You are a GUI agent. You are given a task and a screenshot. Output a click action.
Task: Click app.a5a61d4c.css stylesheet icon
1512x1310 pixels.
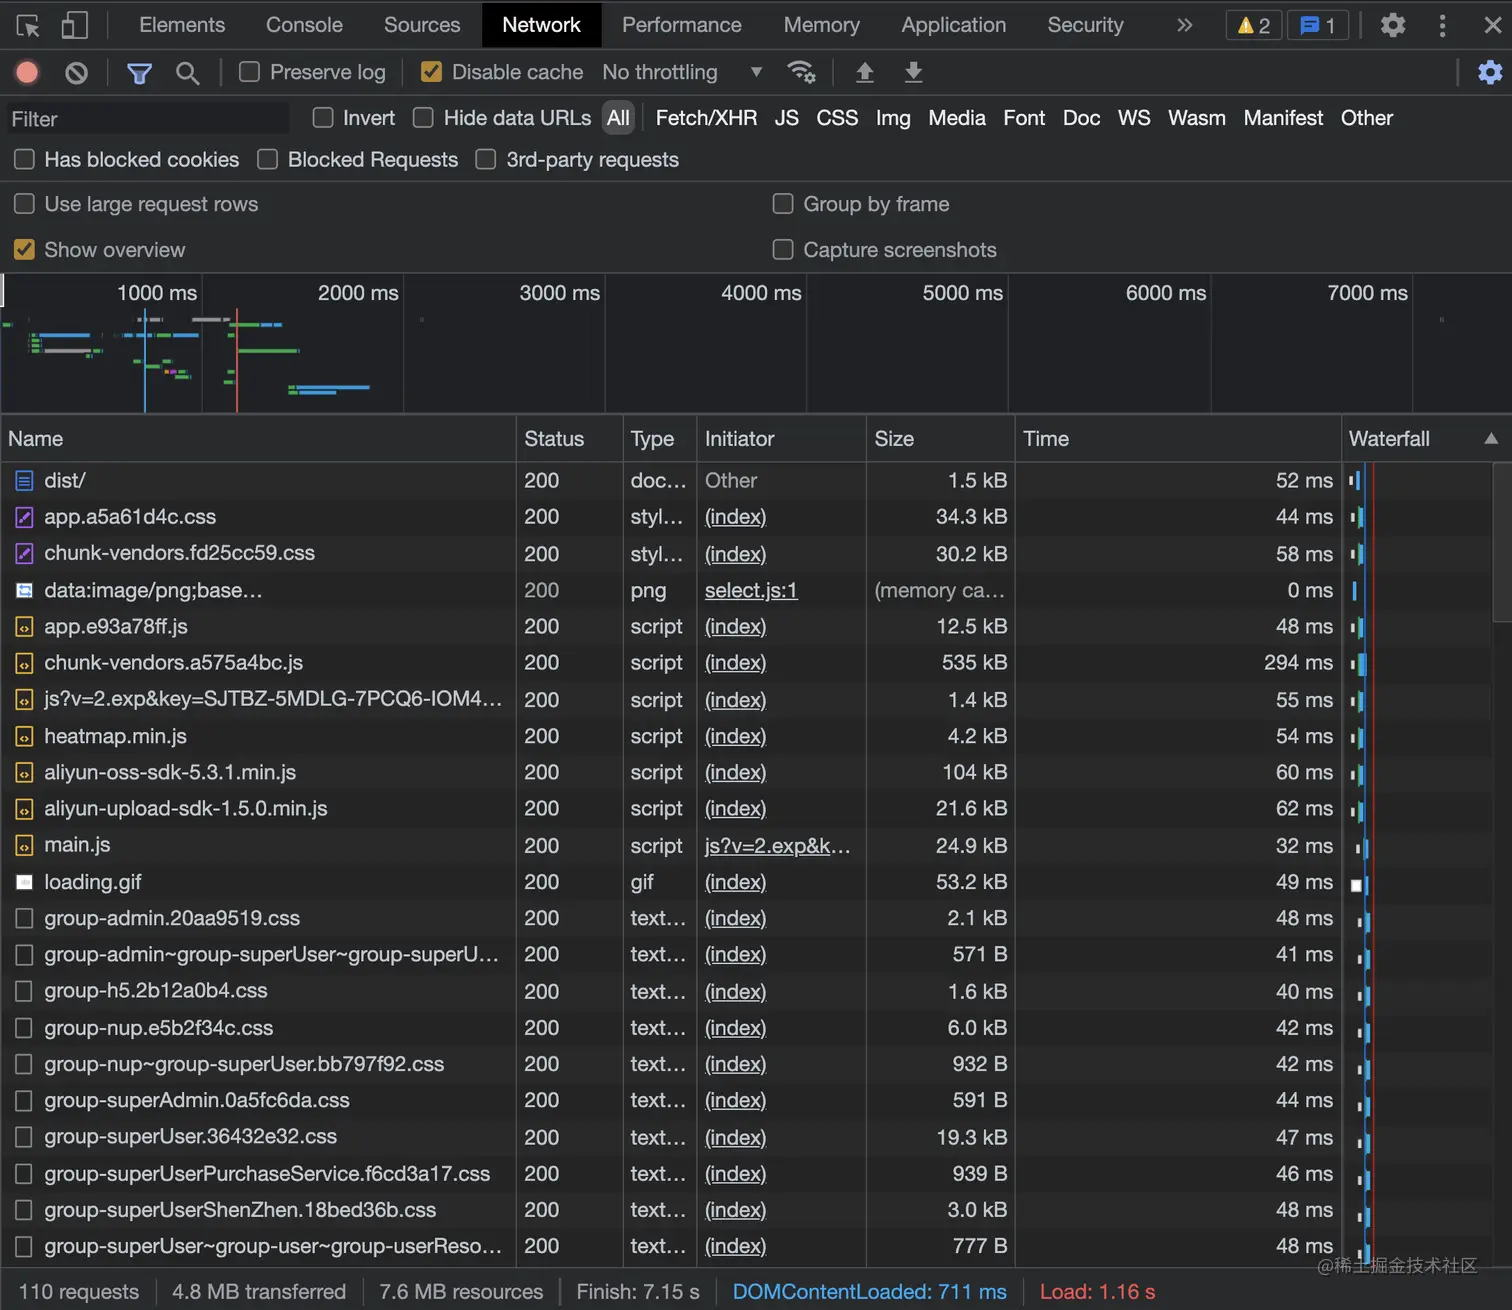tap(24, 517)
